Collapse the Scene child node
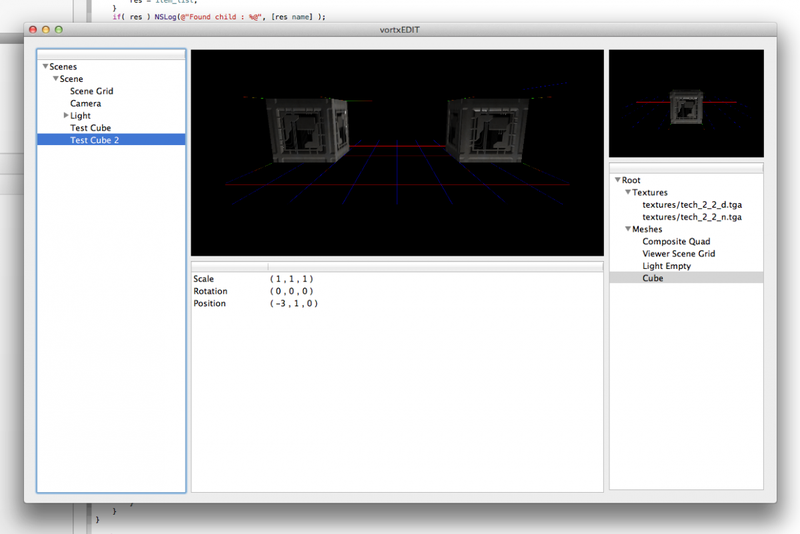The image size is (800, 534). 56,79
